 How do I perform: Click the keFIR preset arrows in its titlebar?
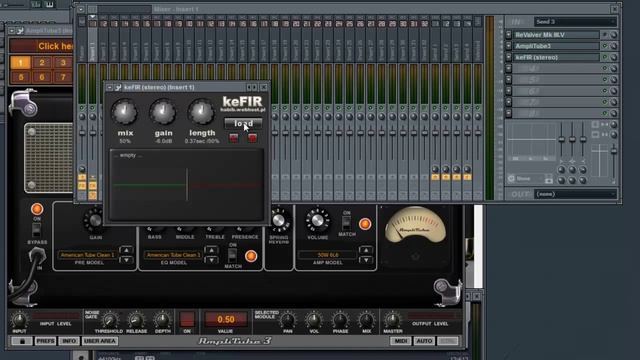252,87
